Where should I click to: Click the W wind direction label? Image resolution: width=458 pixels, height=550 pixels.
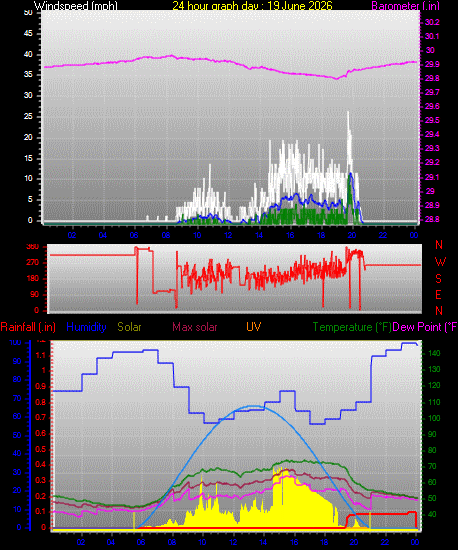pos(440,261)
